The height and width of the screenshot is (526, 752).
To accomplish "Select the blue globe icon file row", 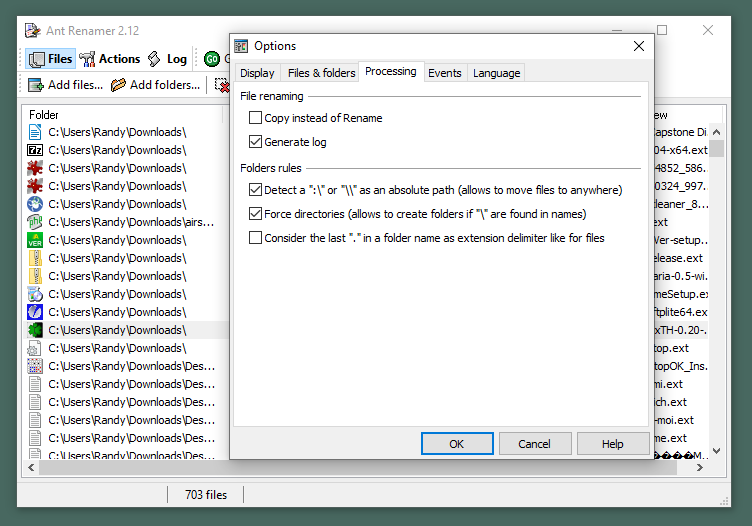I will 35,204.
